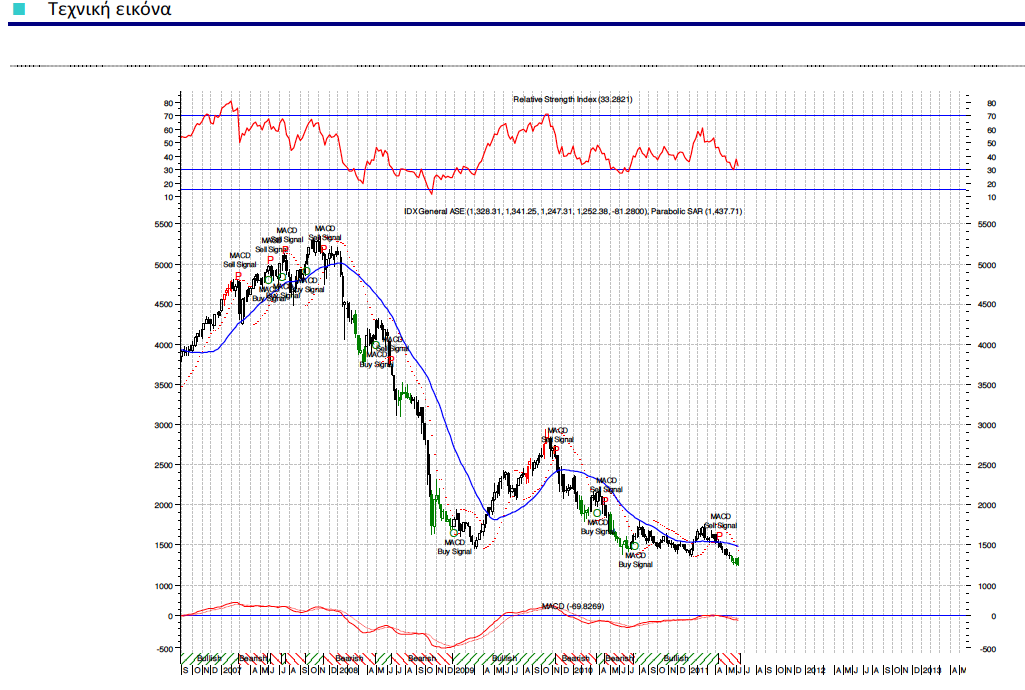Click the -500 value on the left MACD axis
1025x690 pixels.
tap(165, 649)
